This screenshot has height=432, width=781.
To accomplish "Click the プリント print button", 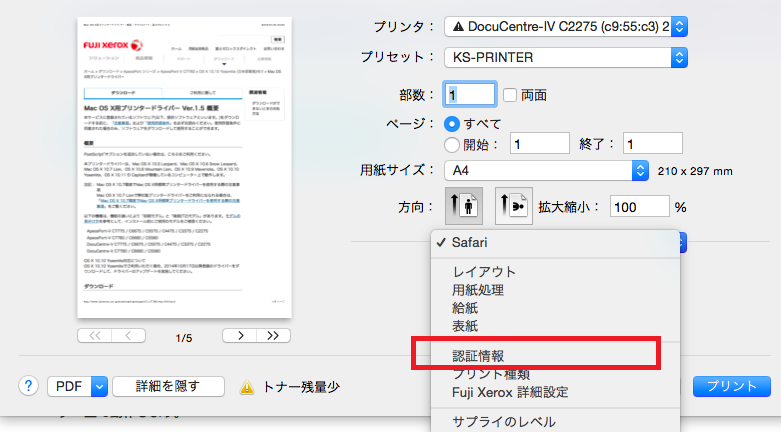I will pyautogui.click(x=731, y=387).
